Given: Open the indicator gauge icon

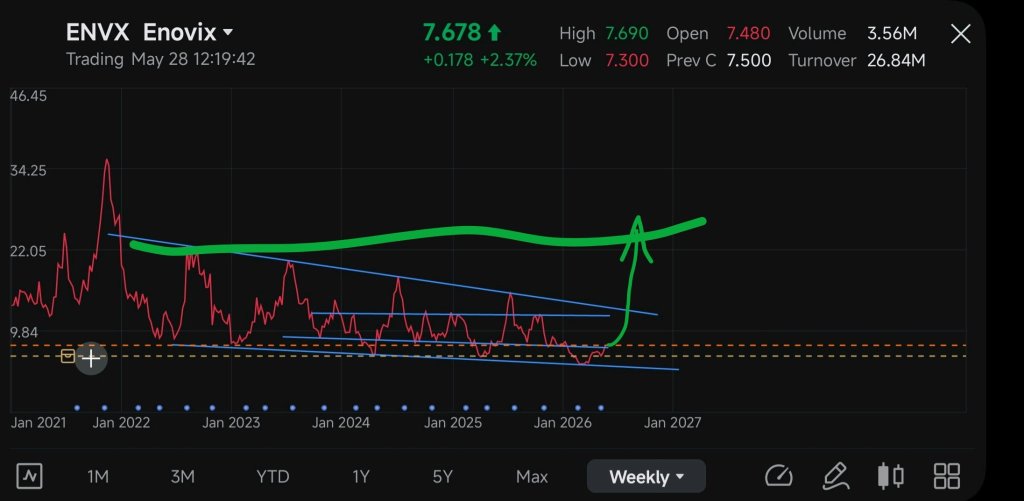Looking at the screenshot, I should [x=778, y=476].
